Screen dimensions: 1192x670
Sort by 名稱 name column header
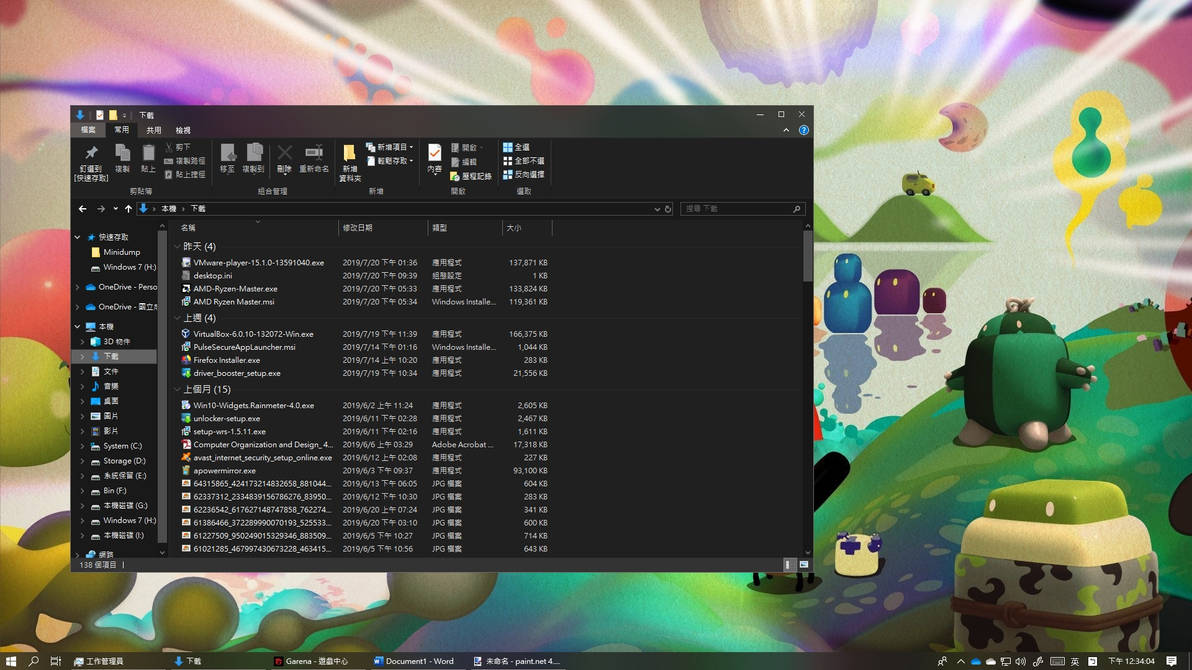(x=257, y=227)
